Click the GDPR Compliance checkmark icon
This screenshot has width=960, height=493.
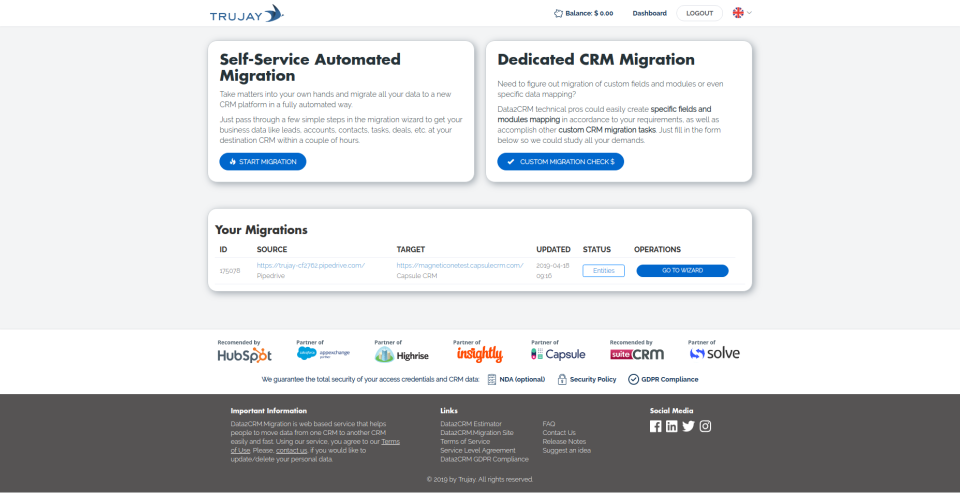coord(634,380)
